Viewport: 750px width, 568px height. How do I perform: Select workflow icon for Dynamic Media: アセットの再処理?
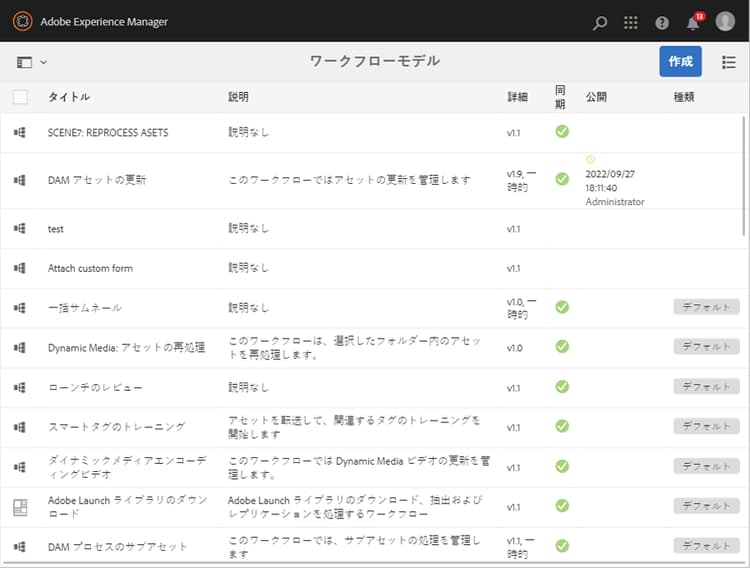(20, 347)
